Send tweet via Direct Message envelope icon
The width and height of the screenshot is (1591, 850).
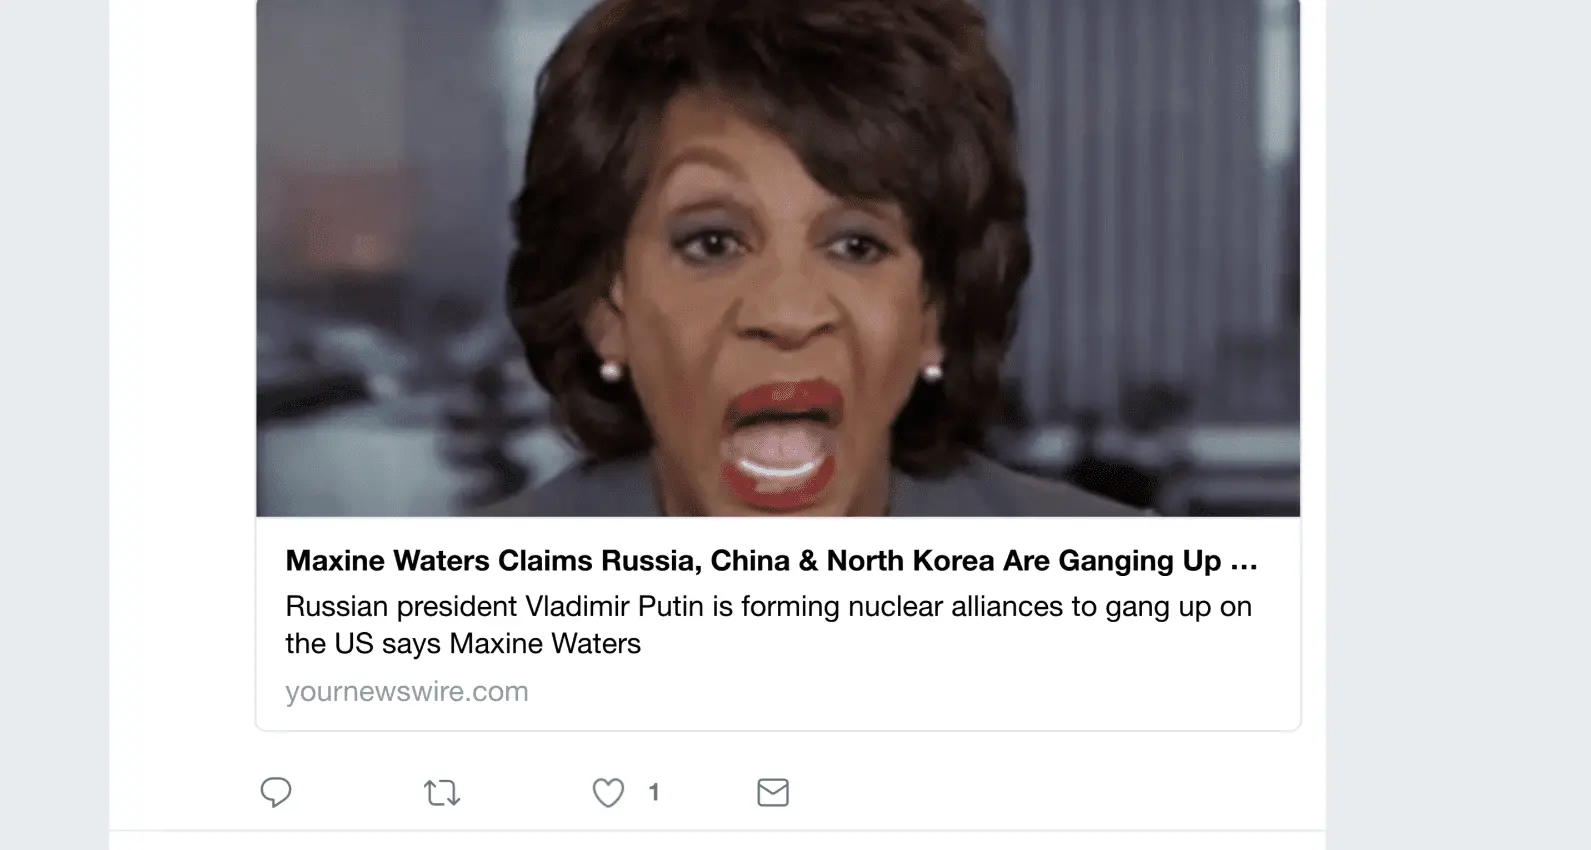[x=773, y=792]
